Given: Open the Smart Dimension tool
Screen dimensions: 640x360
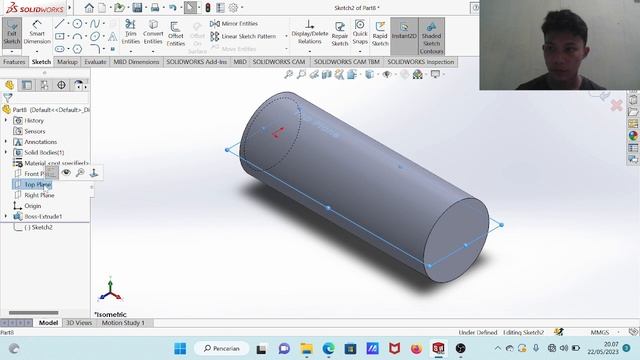Looking at the screenshot, I should pos(37,33).
